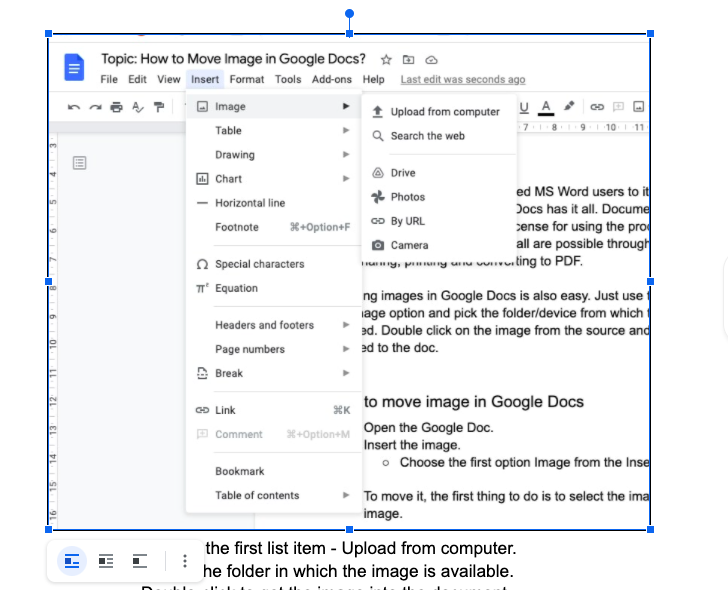This screenshot has width=728, height=590.
Task: Click the selected screenshot image
Action: [349, 281]
